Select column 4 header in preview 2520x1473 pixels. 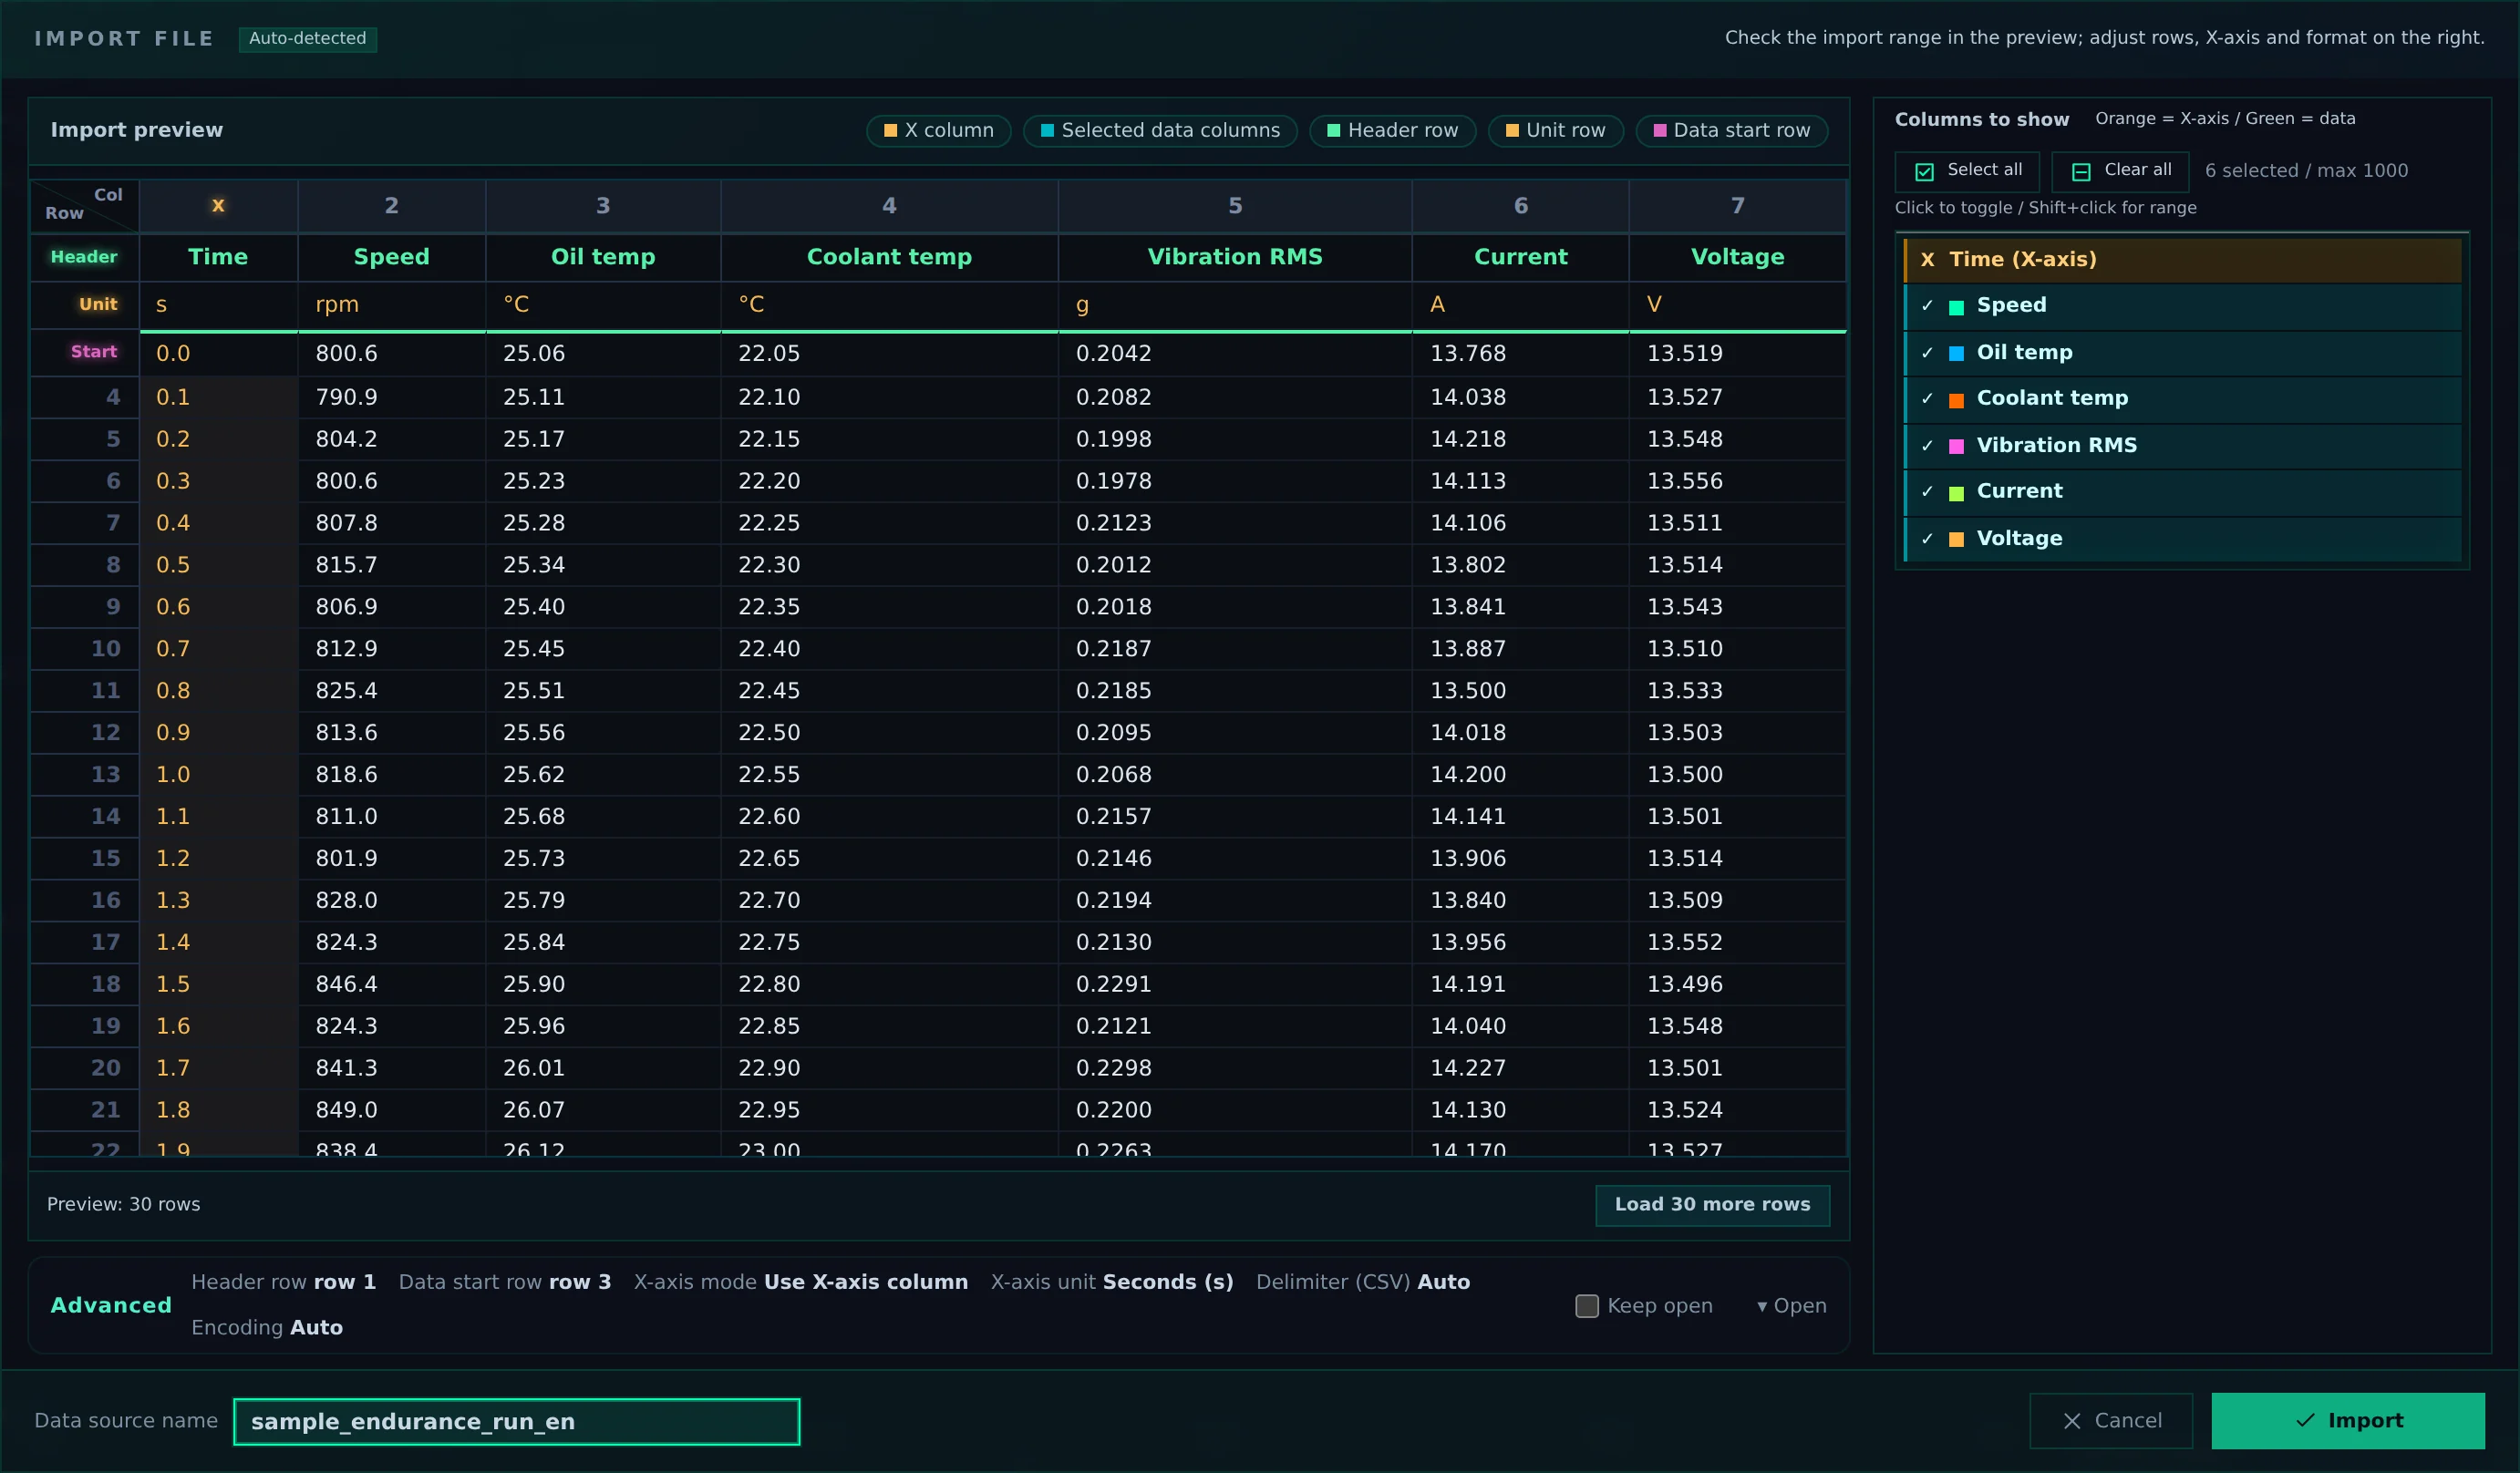889,206
